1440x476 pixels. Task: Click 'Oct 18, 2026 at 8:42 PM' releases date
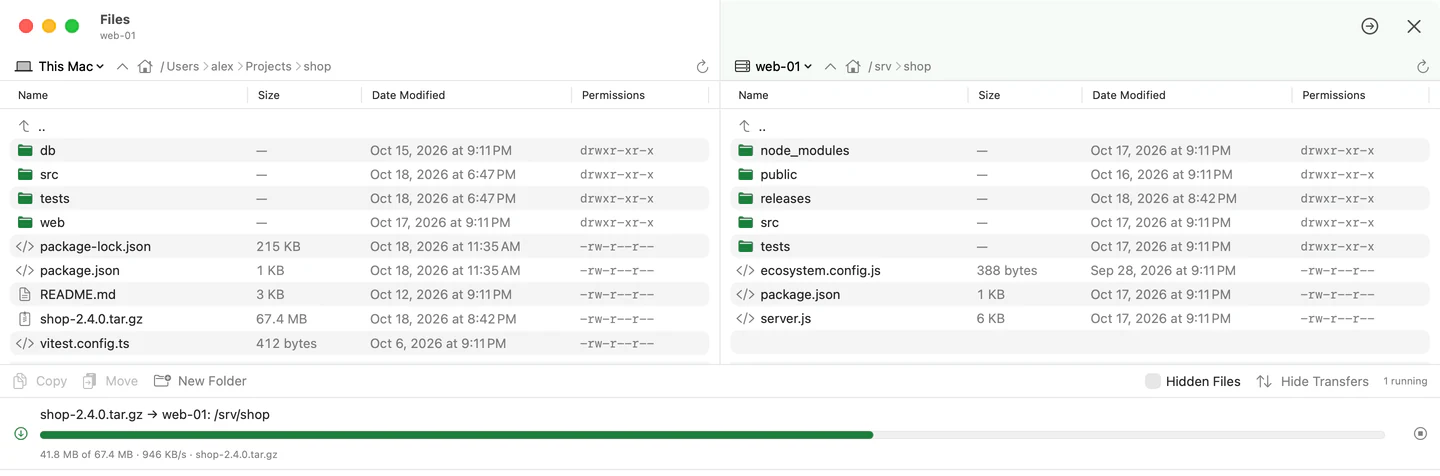coord(1164,198)
